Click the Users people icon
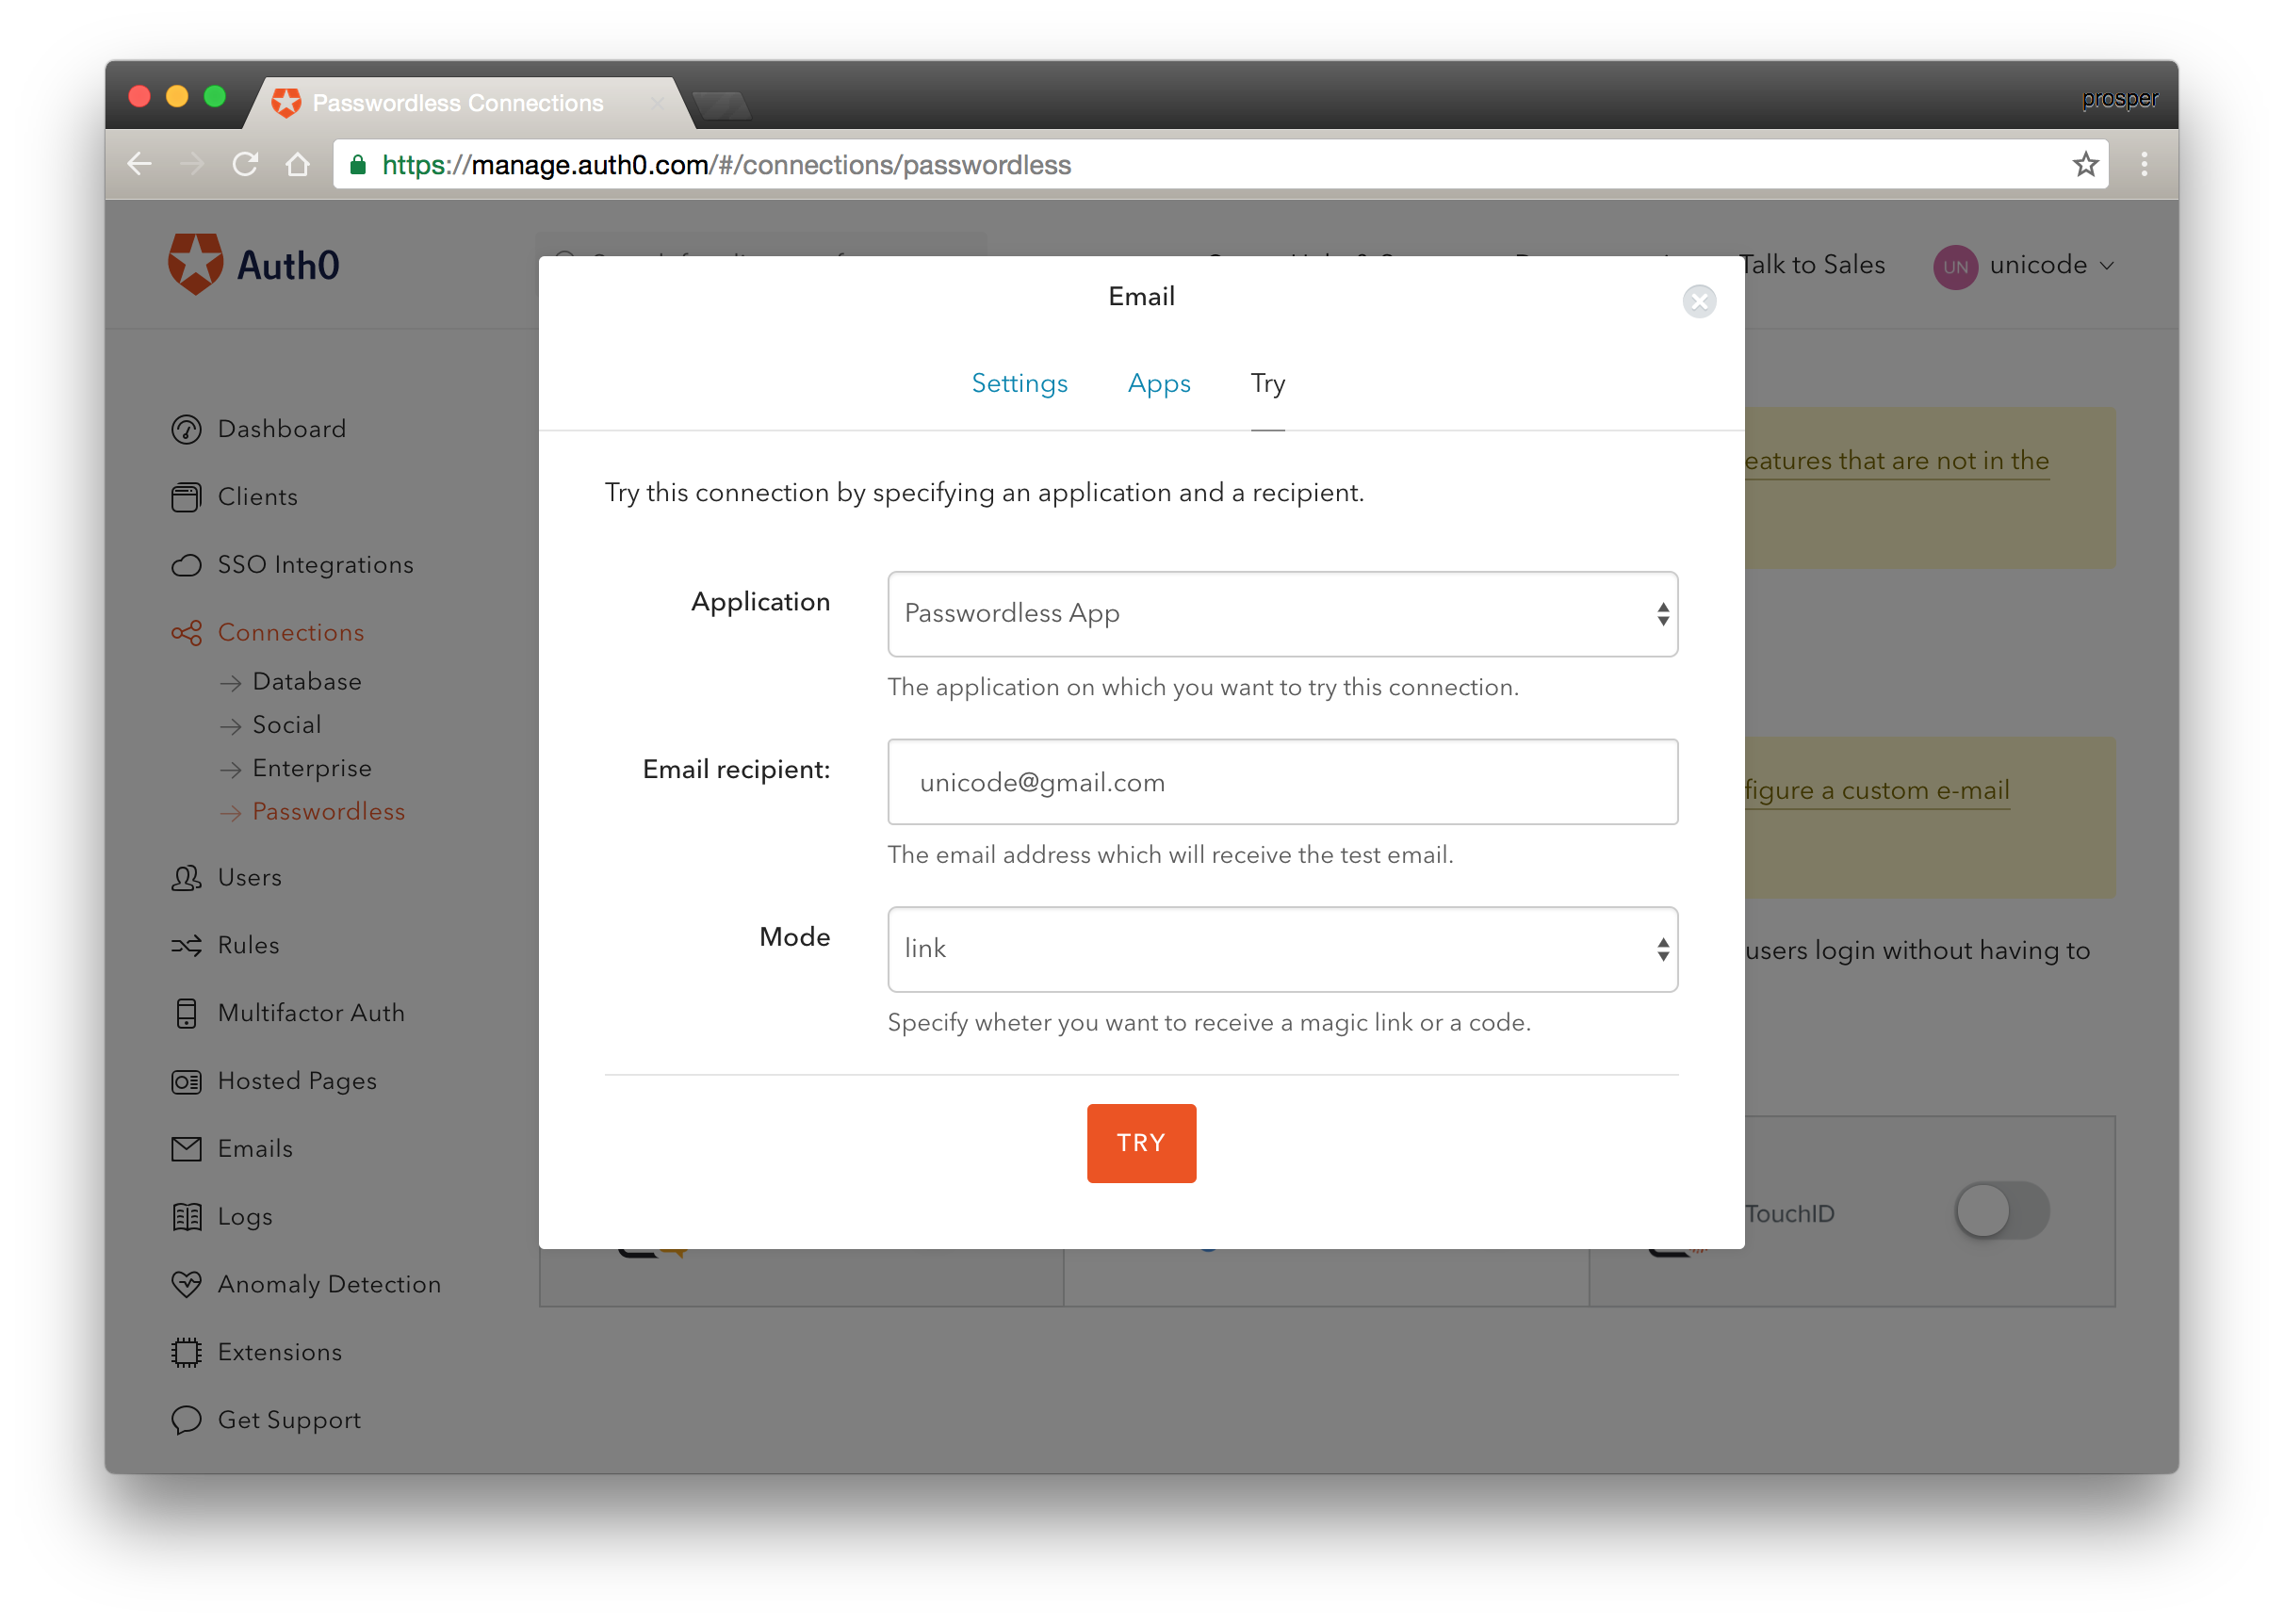Screen dimensions: 2284x1624 [186, 878]
